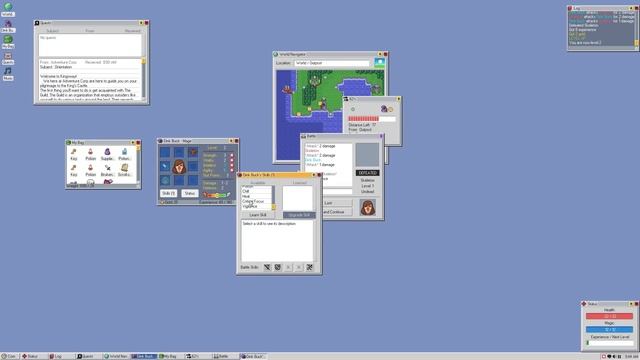Add a point to Strength stat
This screenshot has width=640, height=360.
click(231, 156)
